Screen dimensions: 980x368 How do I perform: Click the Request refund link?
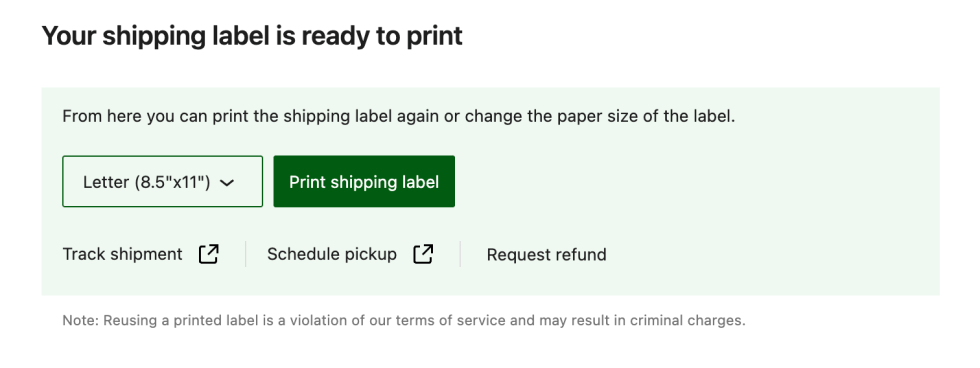pos(546,255)
